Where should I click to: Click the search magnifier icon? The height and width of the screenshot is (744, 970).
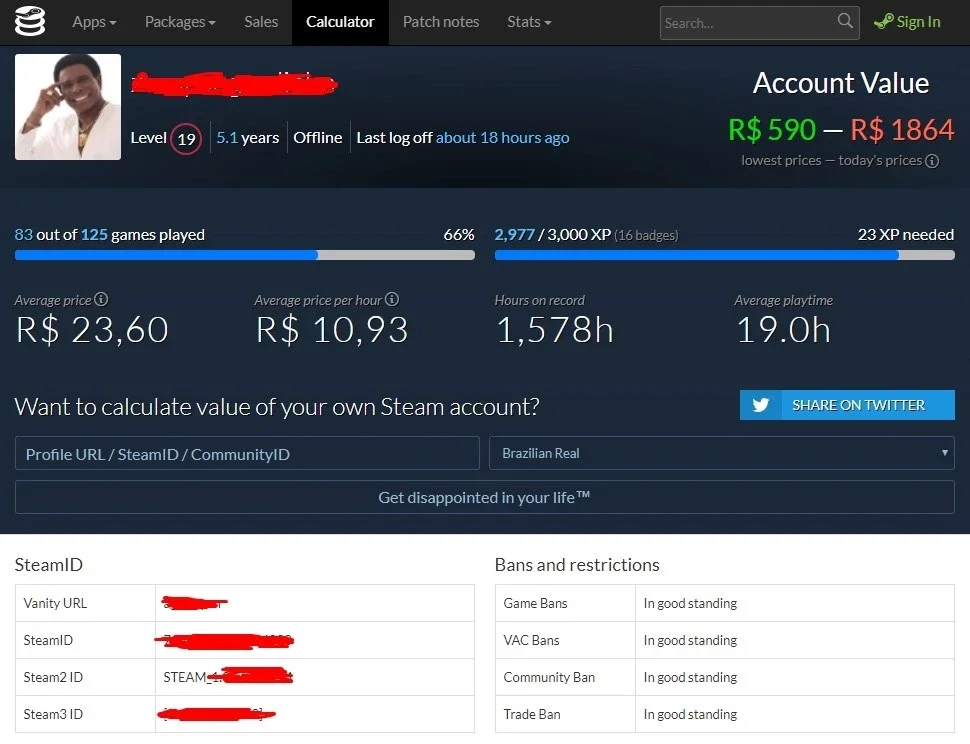844,21
